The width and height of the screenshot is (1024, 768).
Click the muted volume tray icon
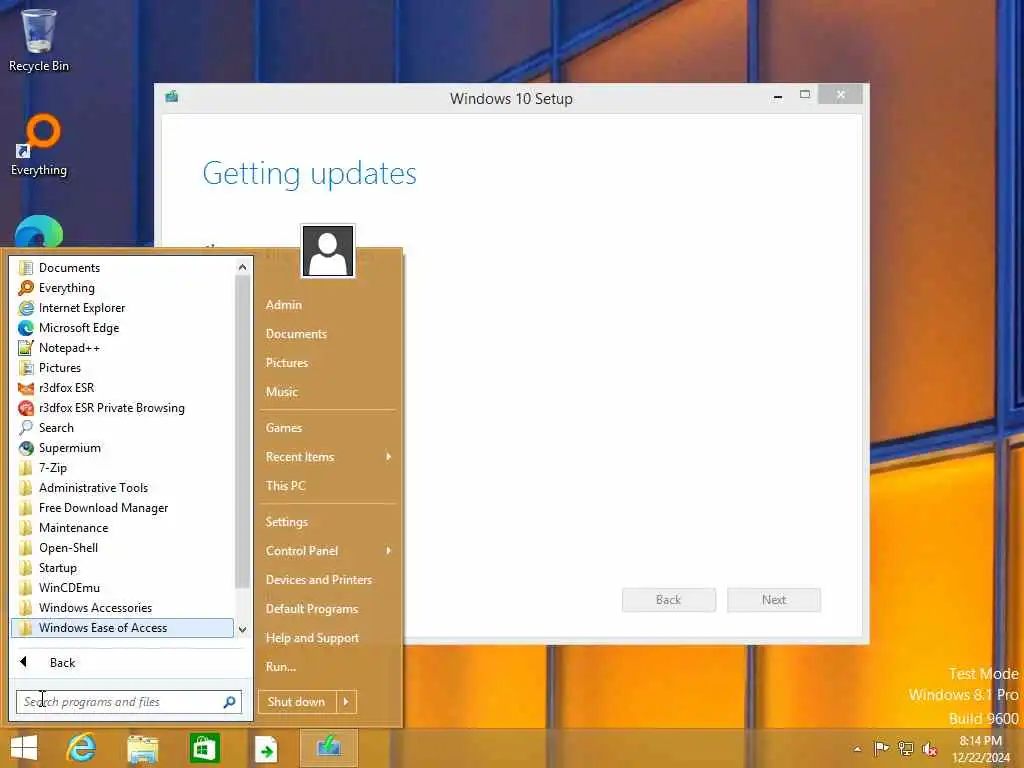[929, 749]
